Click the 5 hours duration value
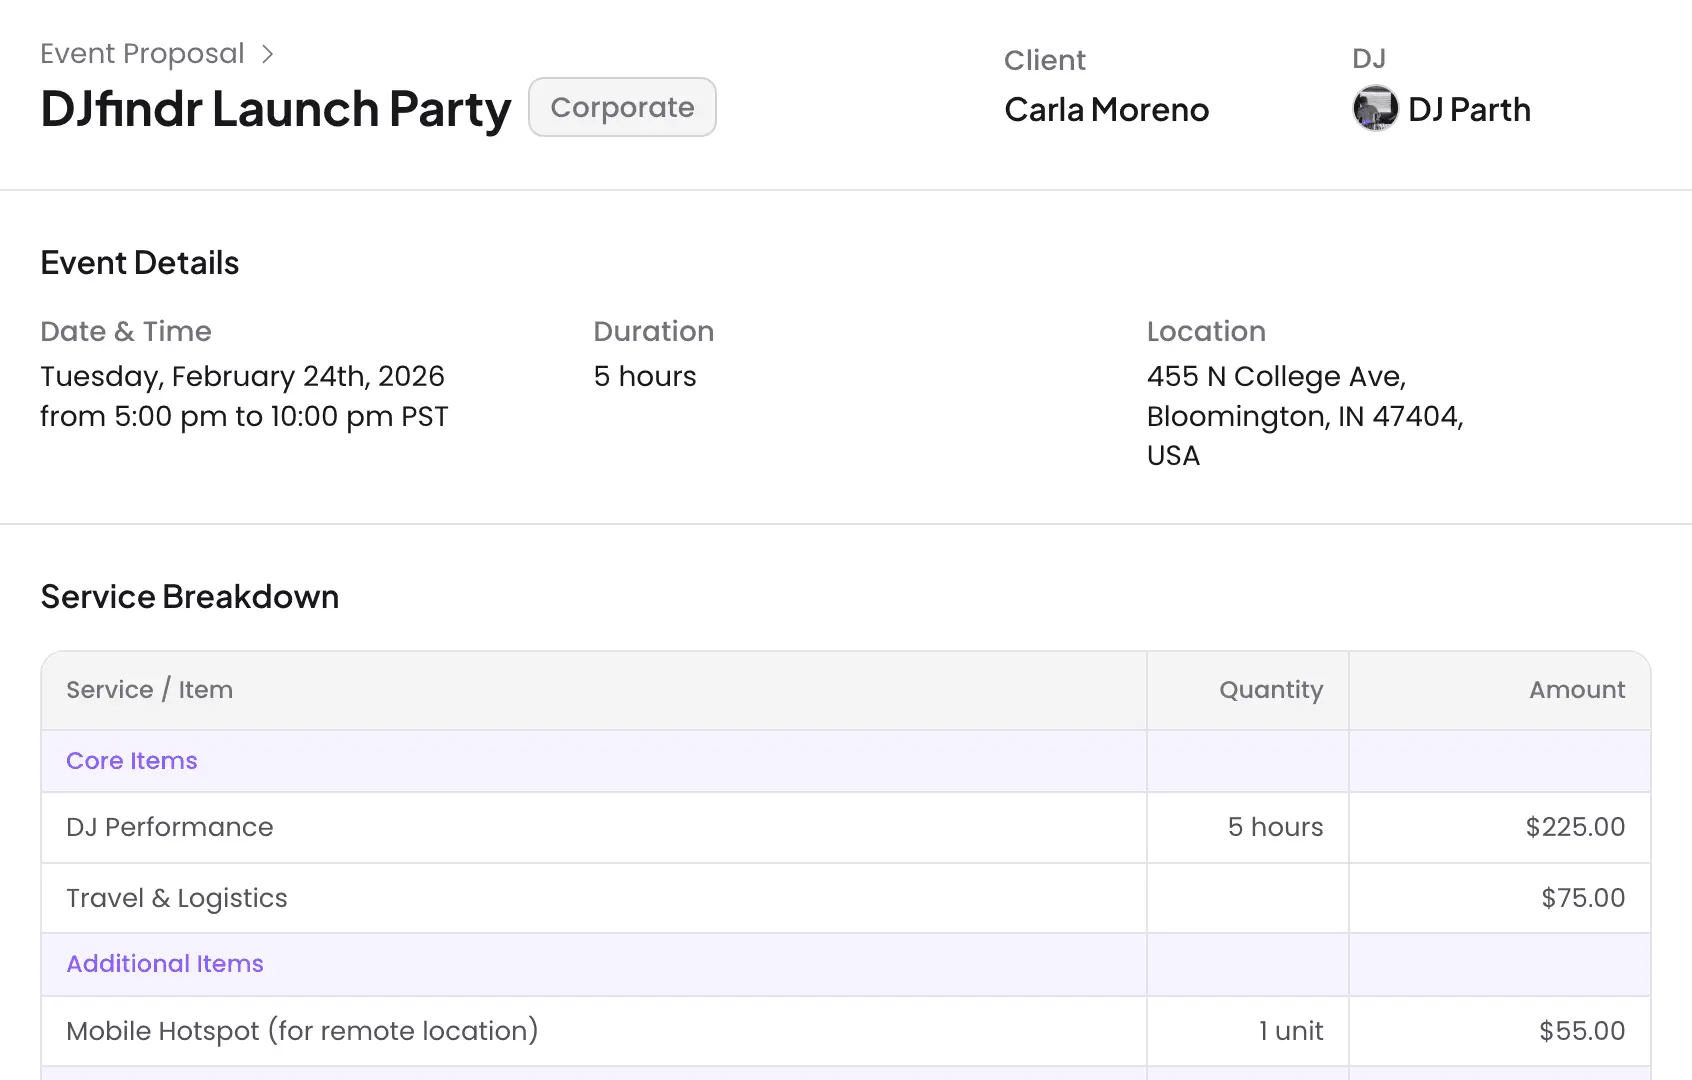 pos(645,376)
